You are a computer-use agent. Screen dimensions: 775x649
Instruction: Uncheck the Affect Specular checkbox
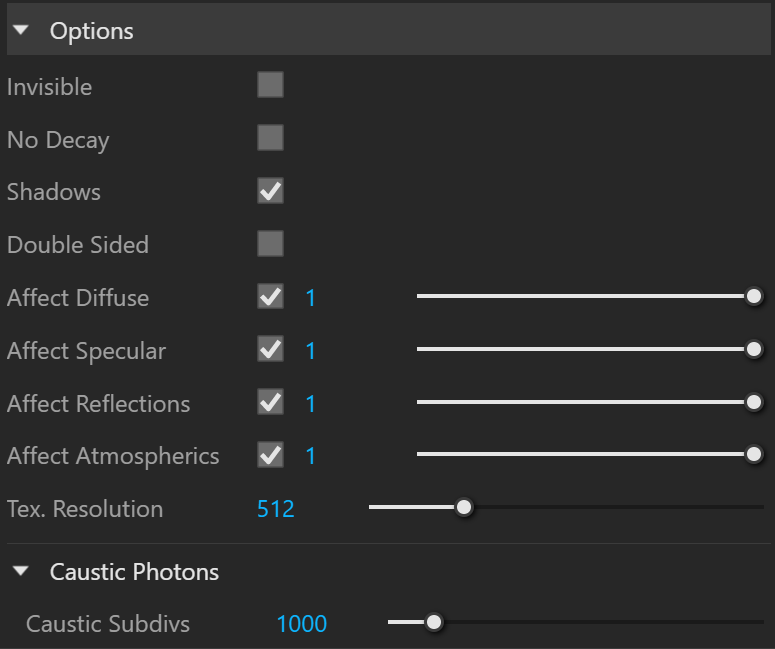[x=270, y=349]
